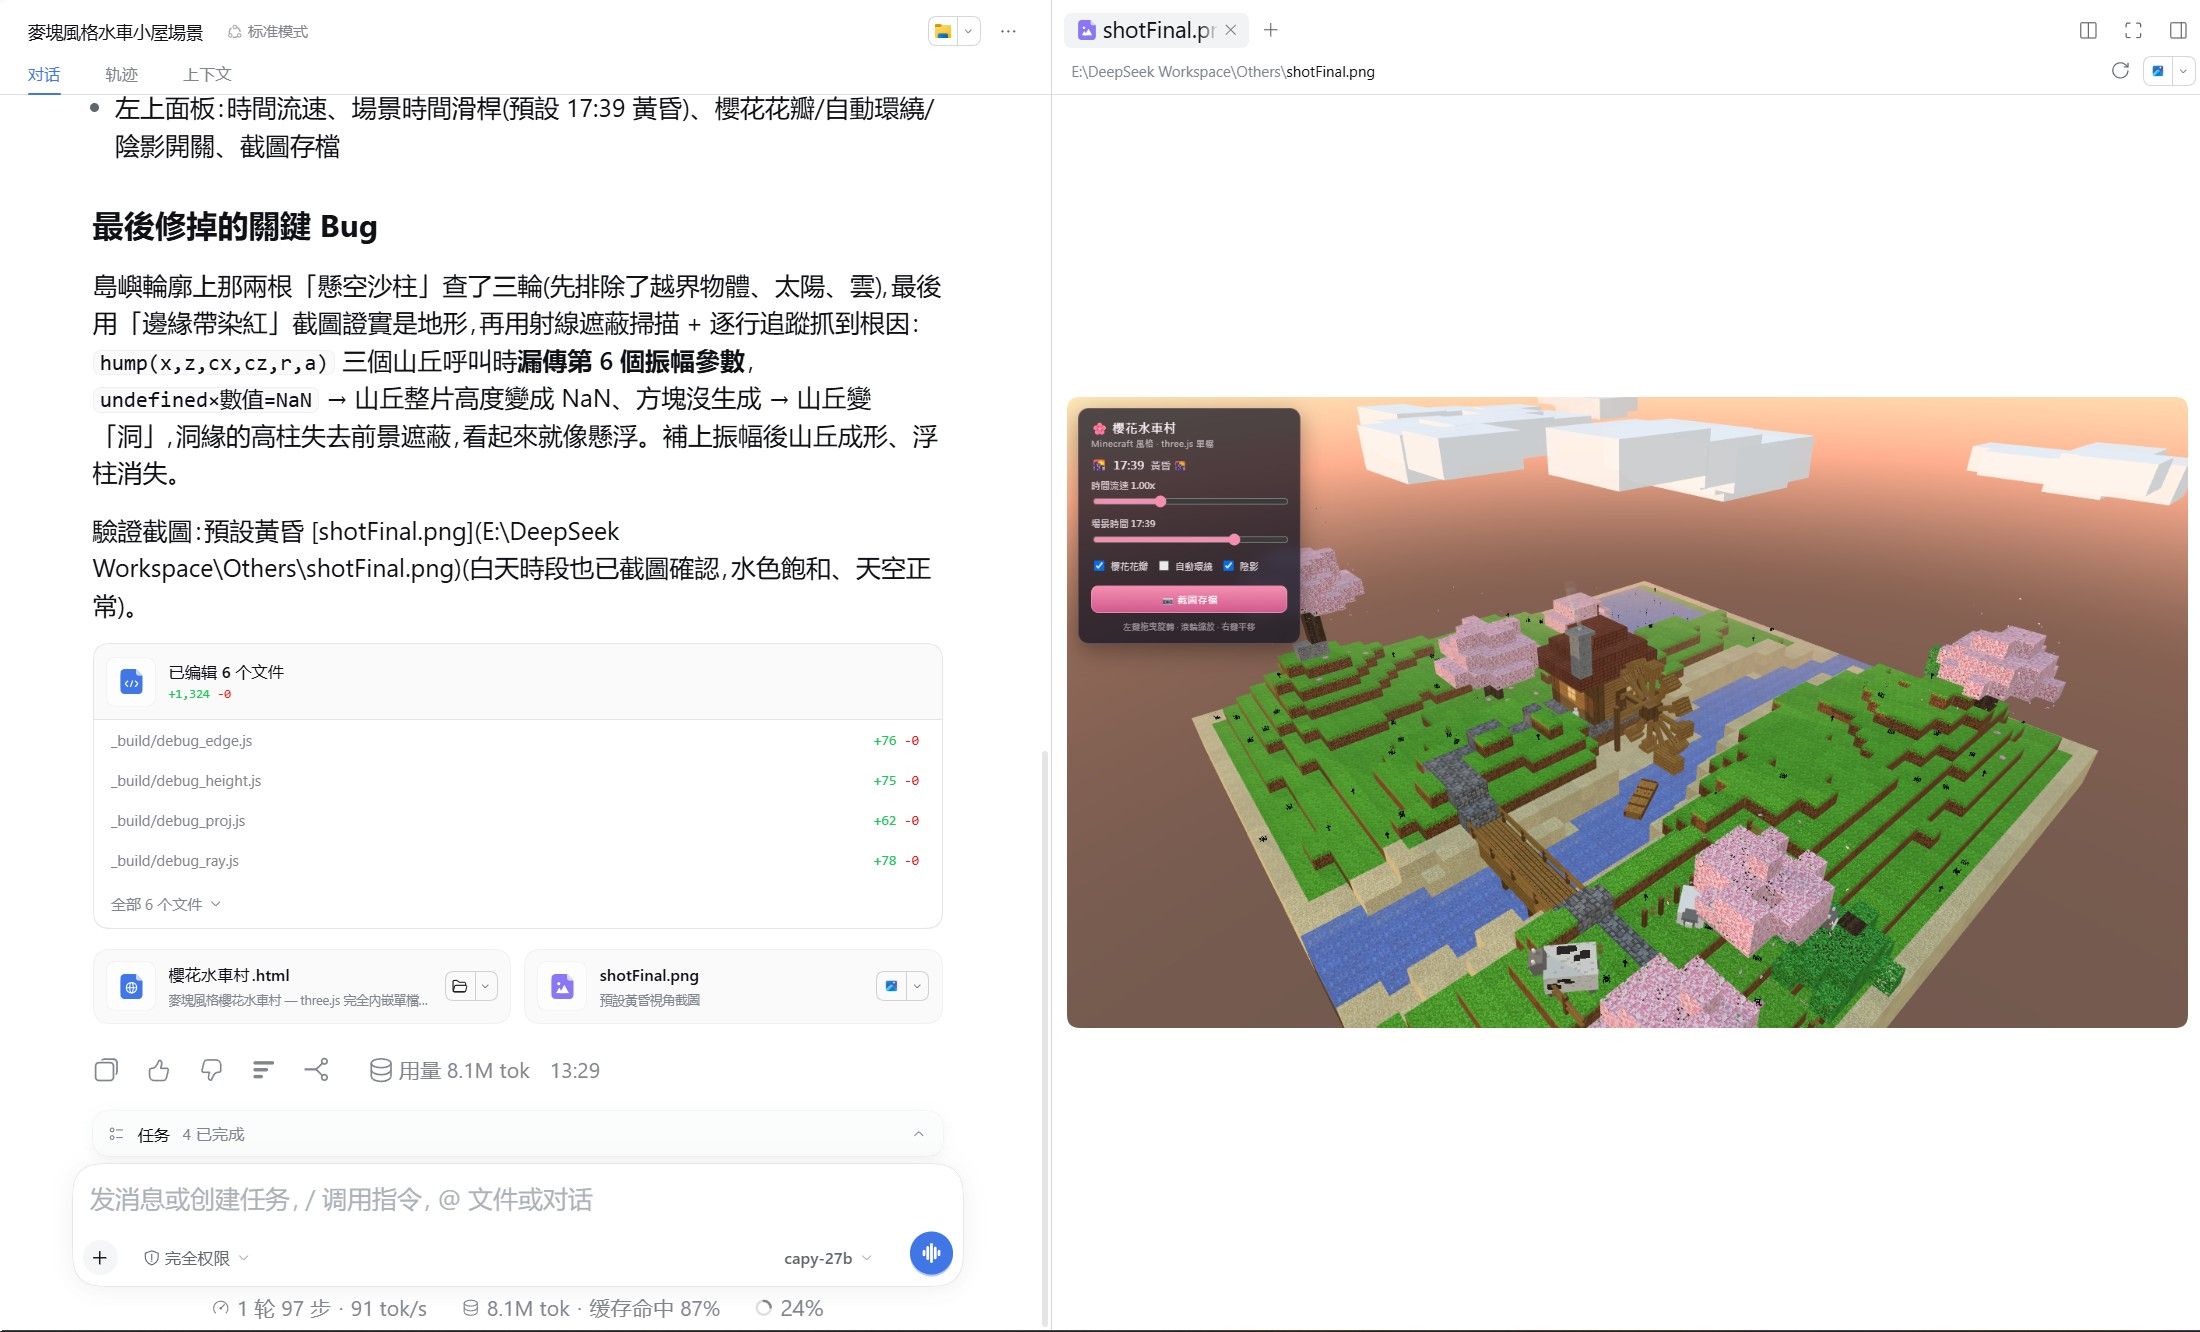Click the folder icon in conversation header

(942, 31)
